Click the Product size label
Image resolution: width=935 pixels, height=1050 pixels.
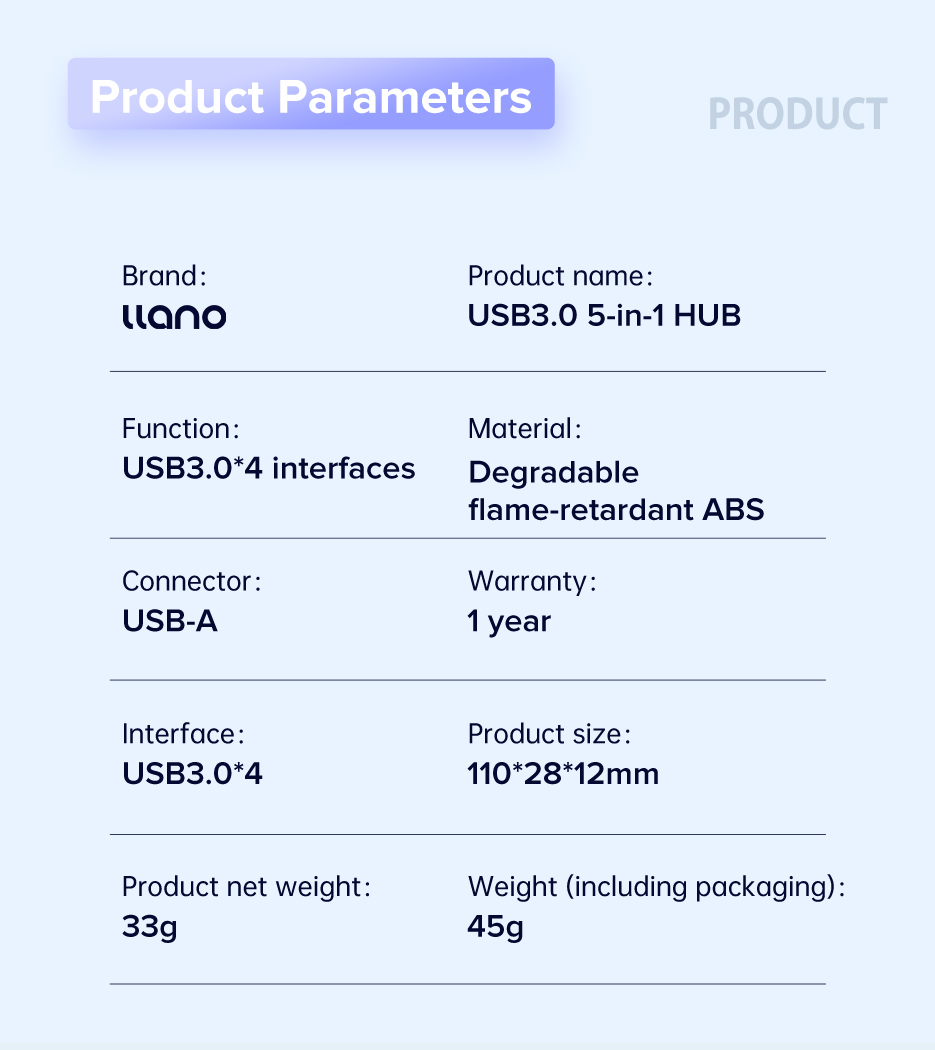[x=549, y=734]
